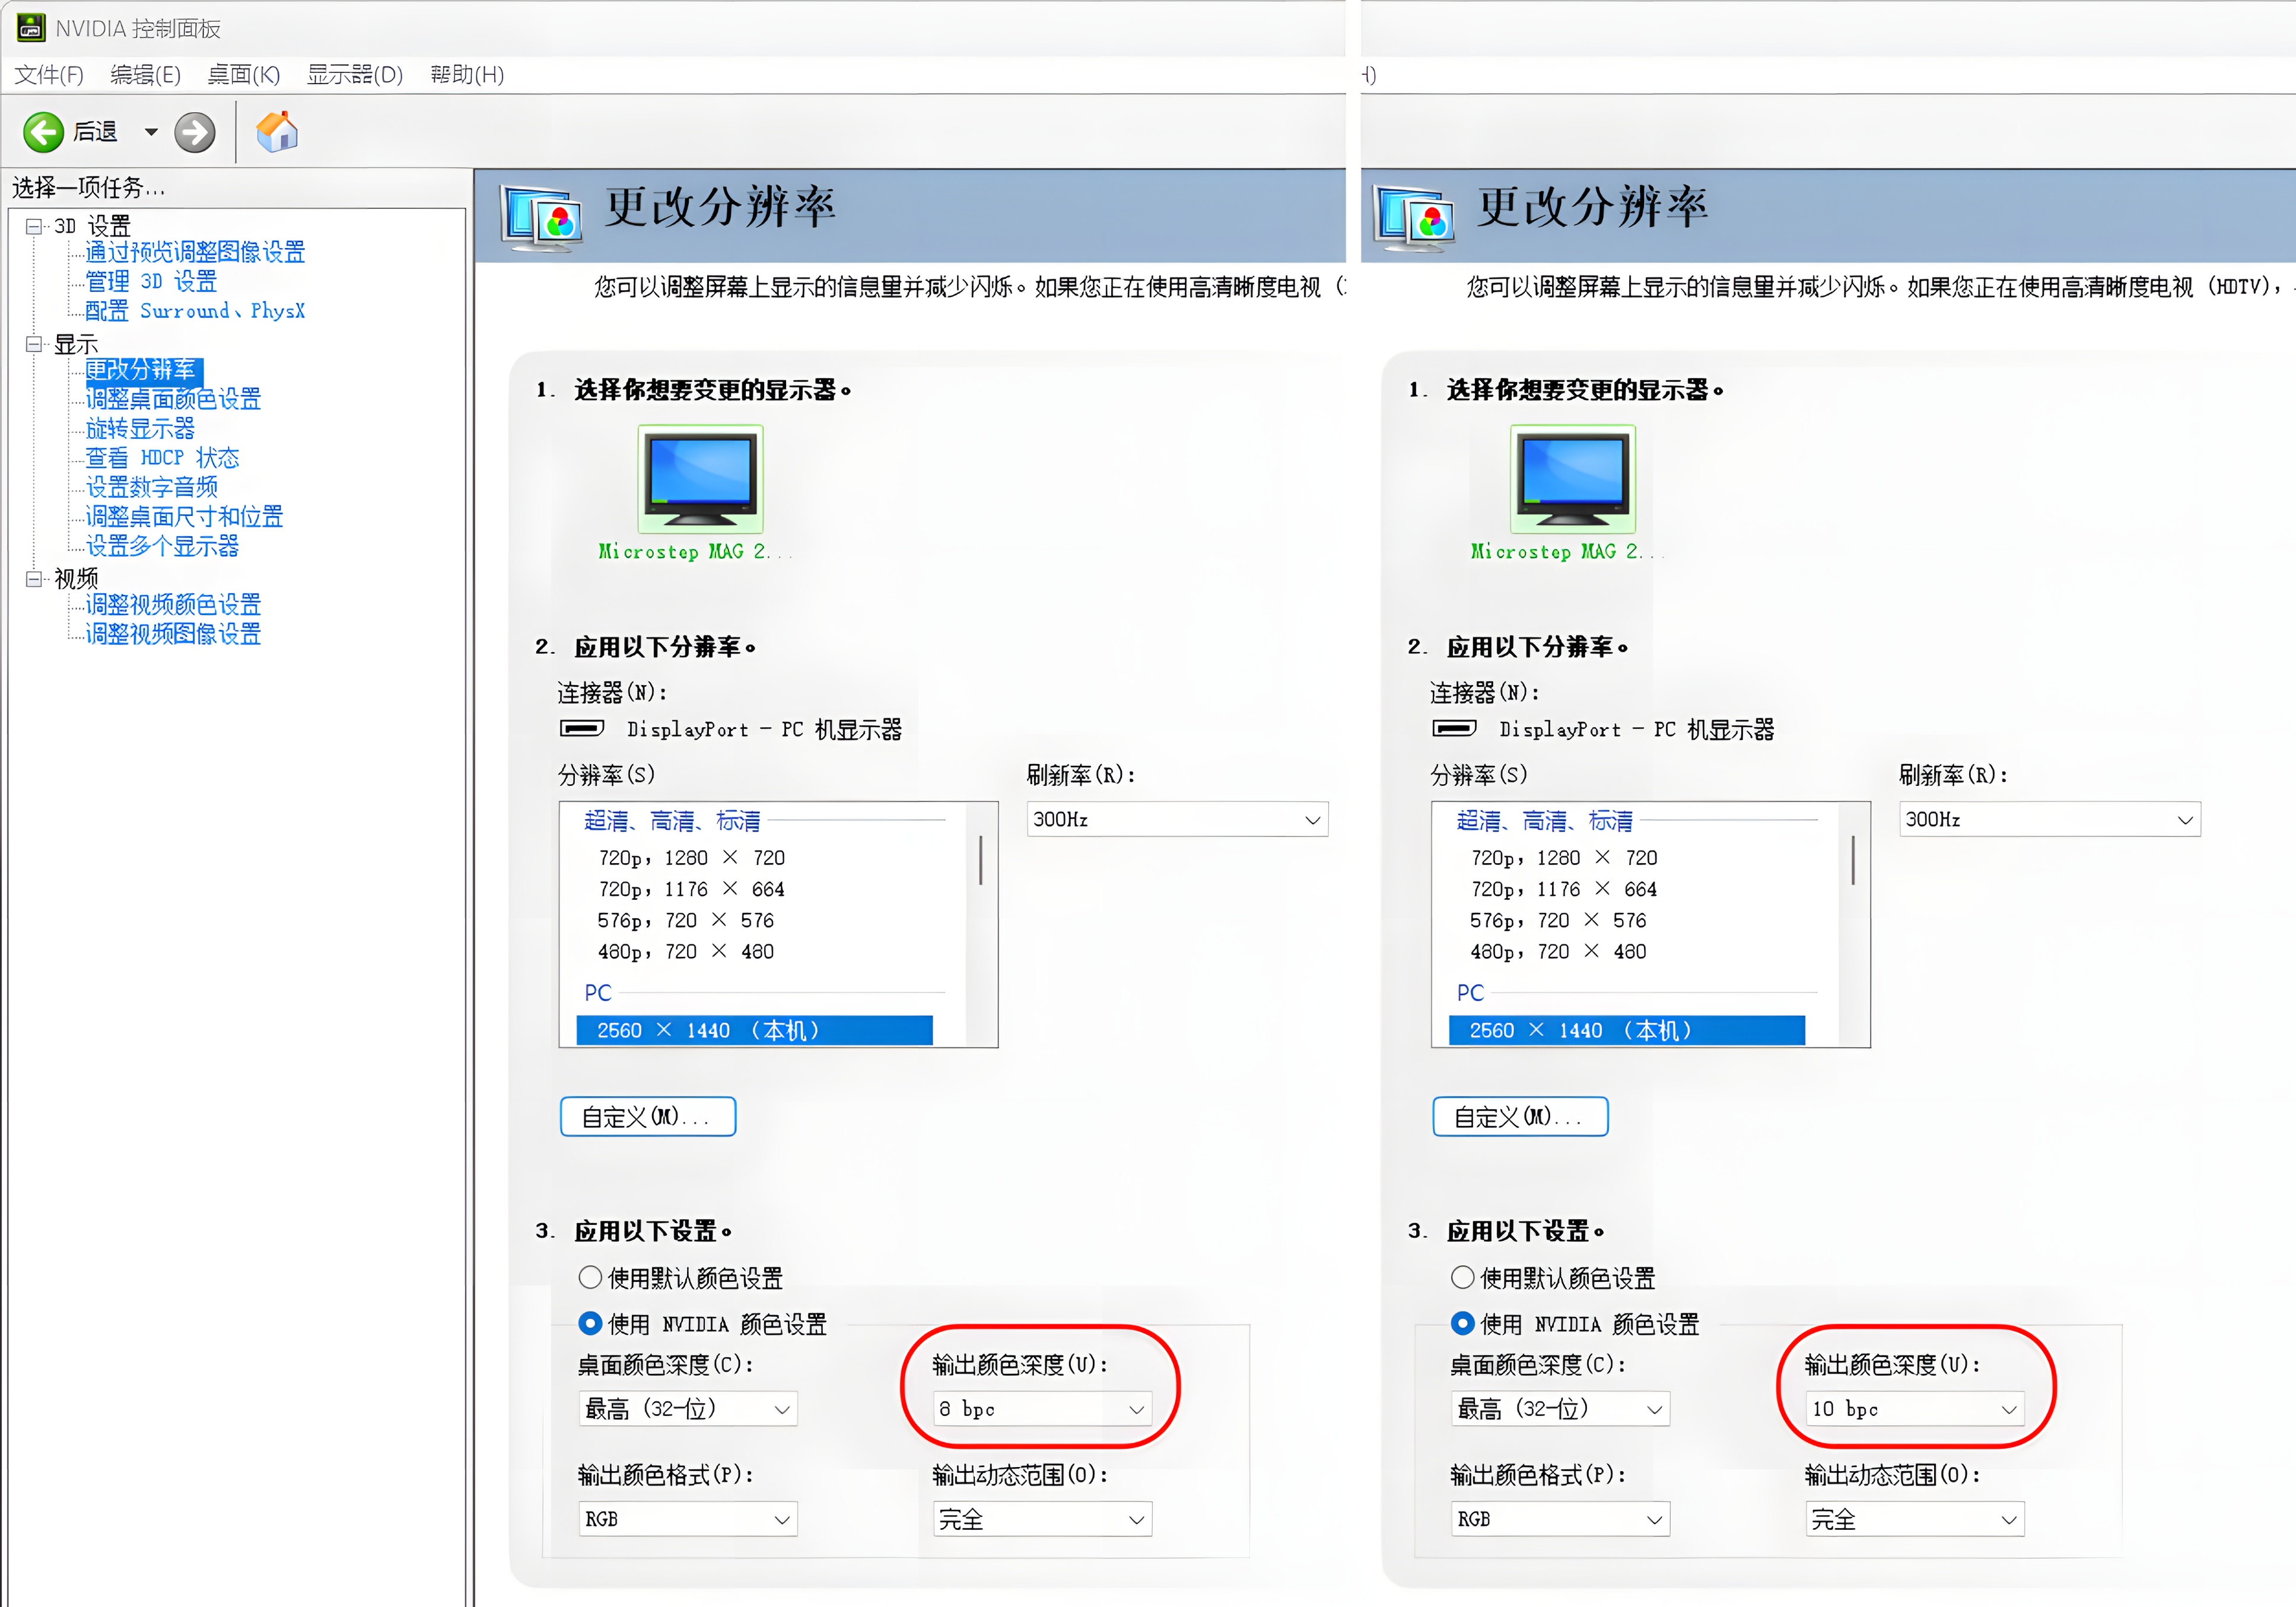Select 720p, 1280 × 720 in left resolution list
2296x1607 pixels.
[x=691, y=857]
